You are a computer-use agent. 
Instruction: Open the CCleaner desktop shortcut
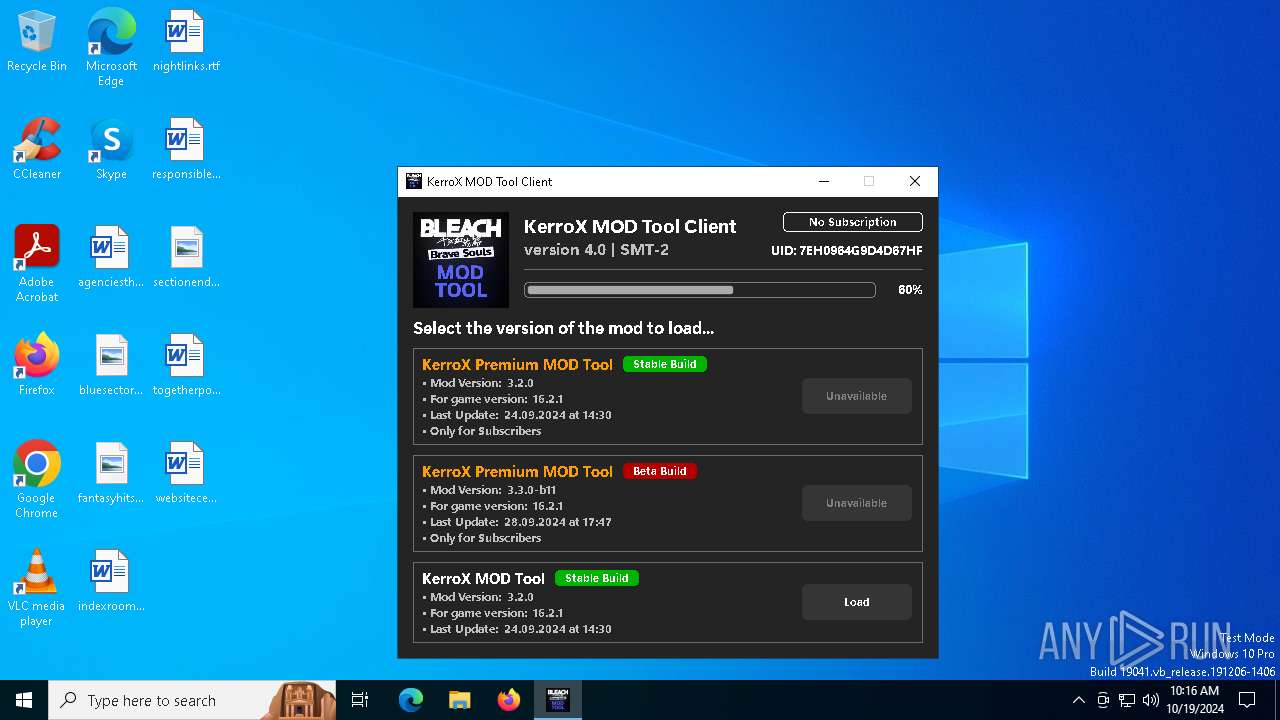(x=37, y=150)
